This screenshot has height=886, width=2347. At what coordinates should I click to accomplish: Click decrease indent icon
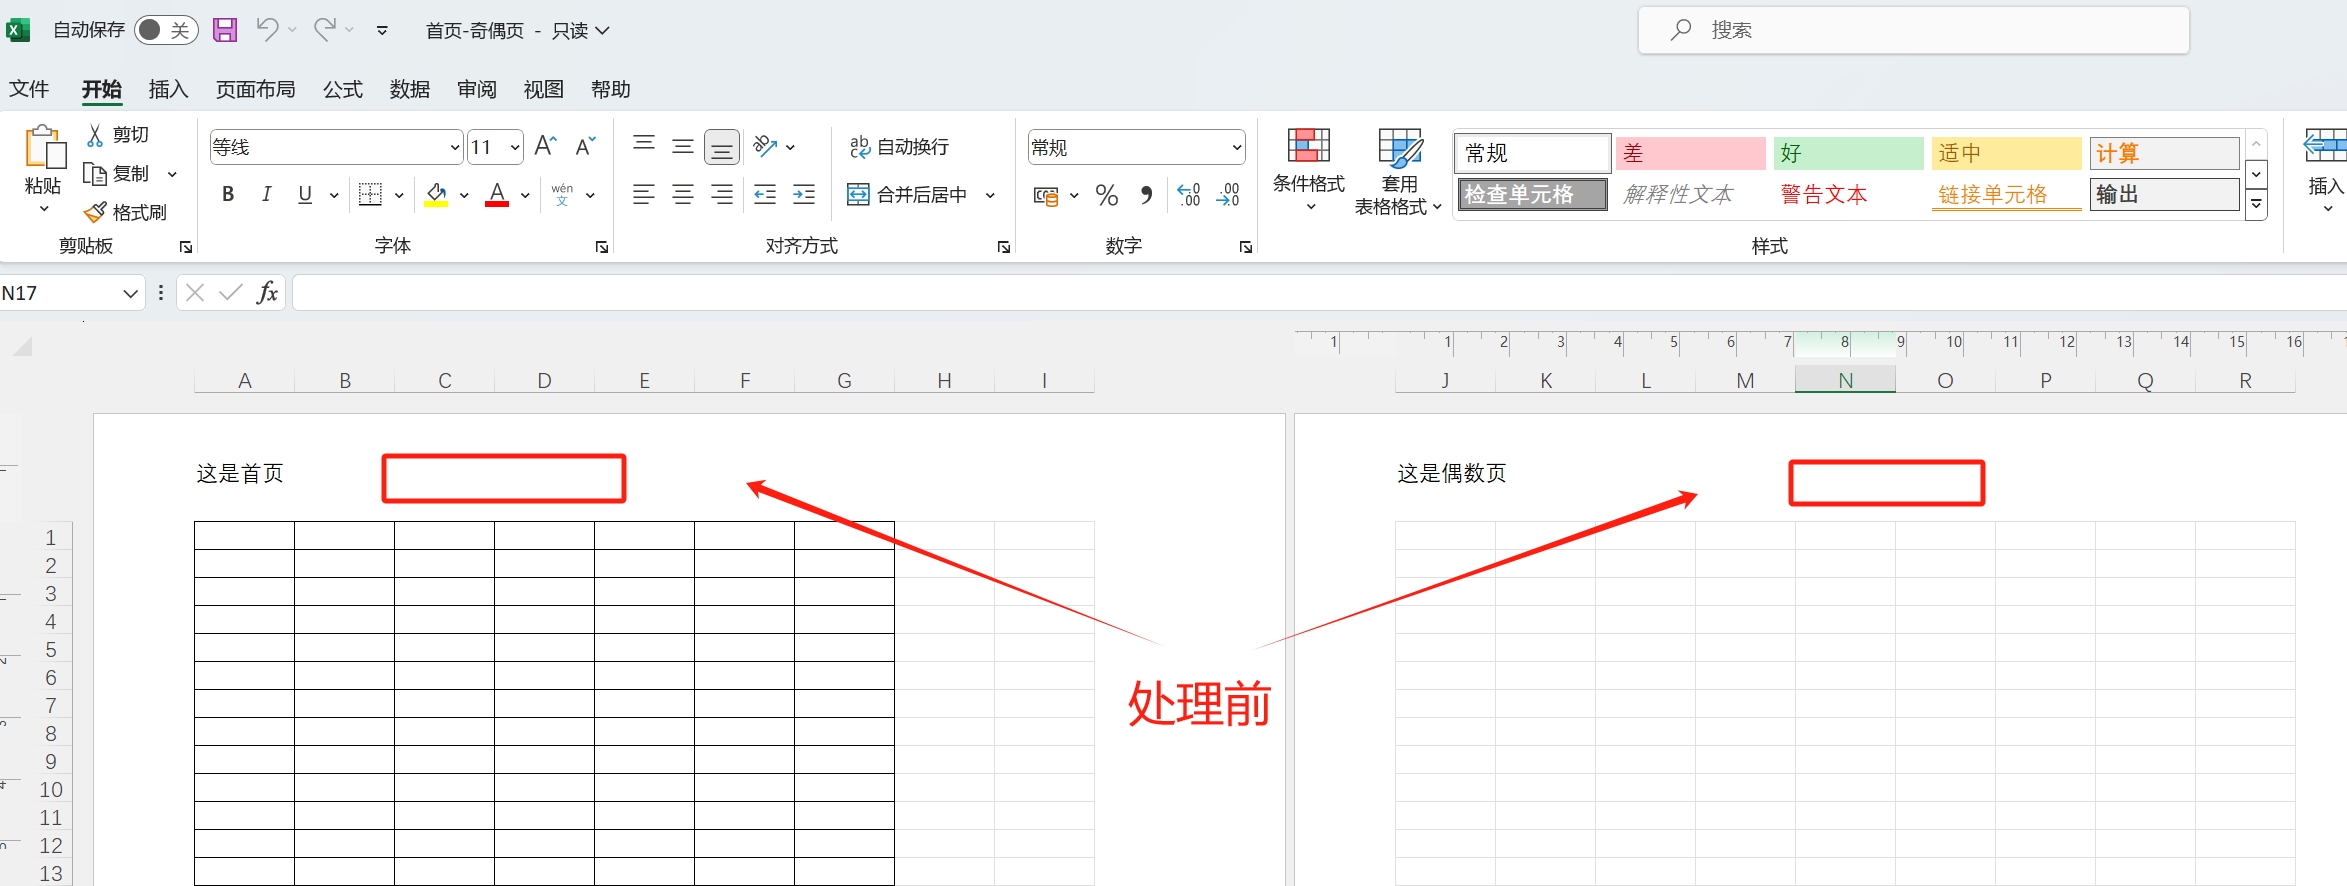tap(765, 194)
